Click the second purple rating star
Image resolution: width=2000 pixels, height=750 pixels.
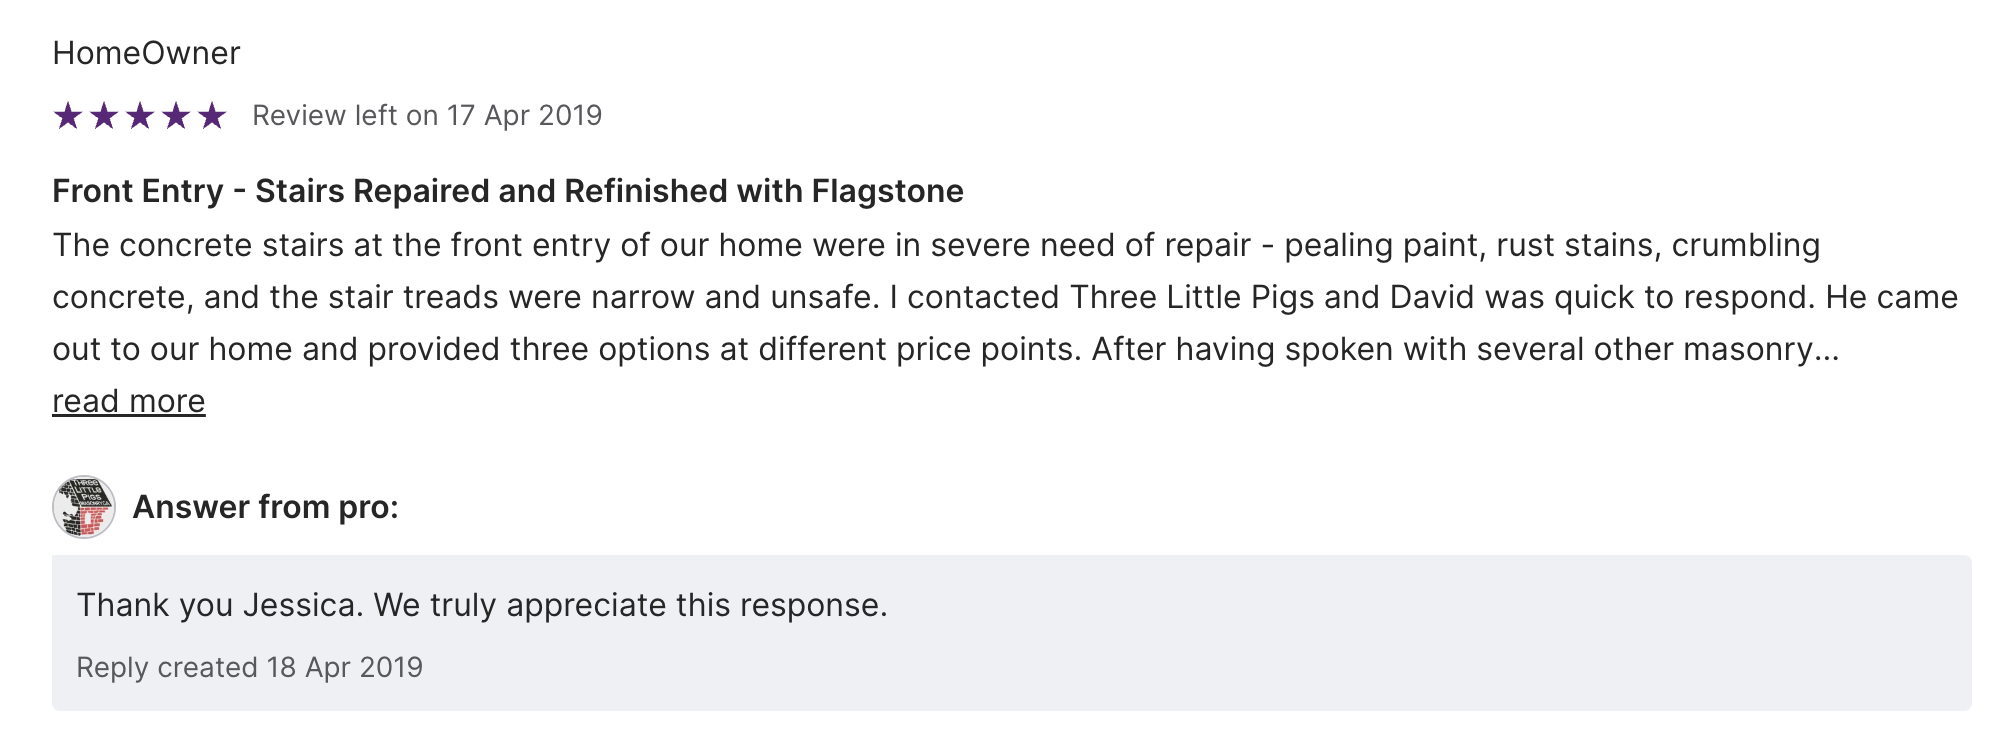click(x=104, y=116)
